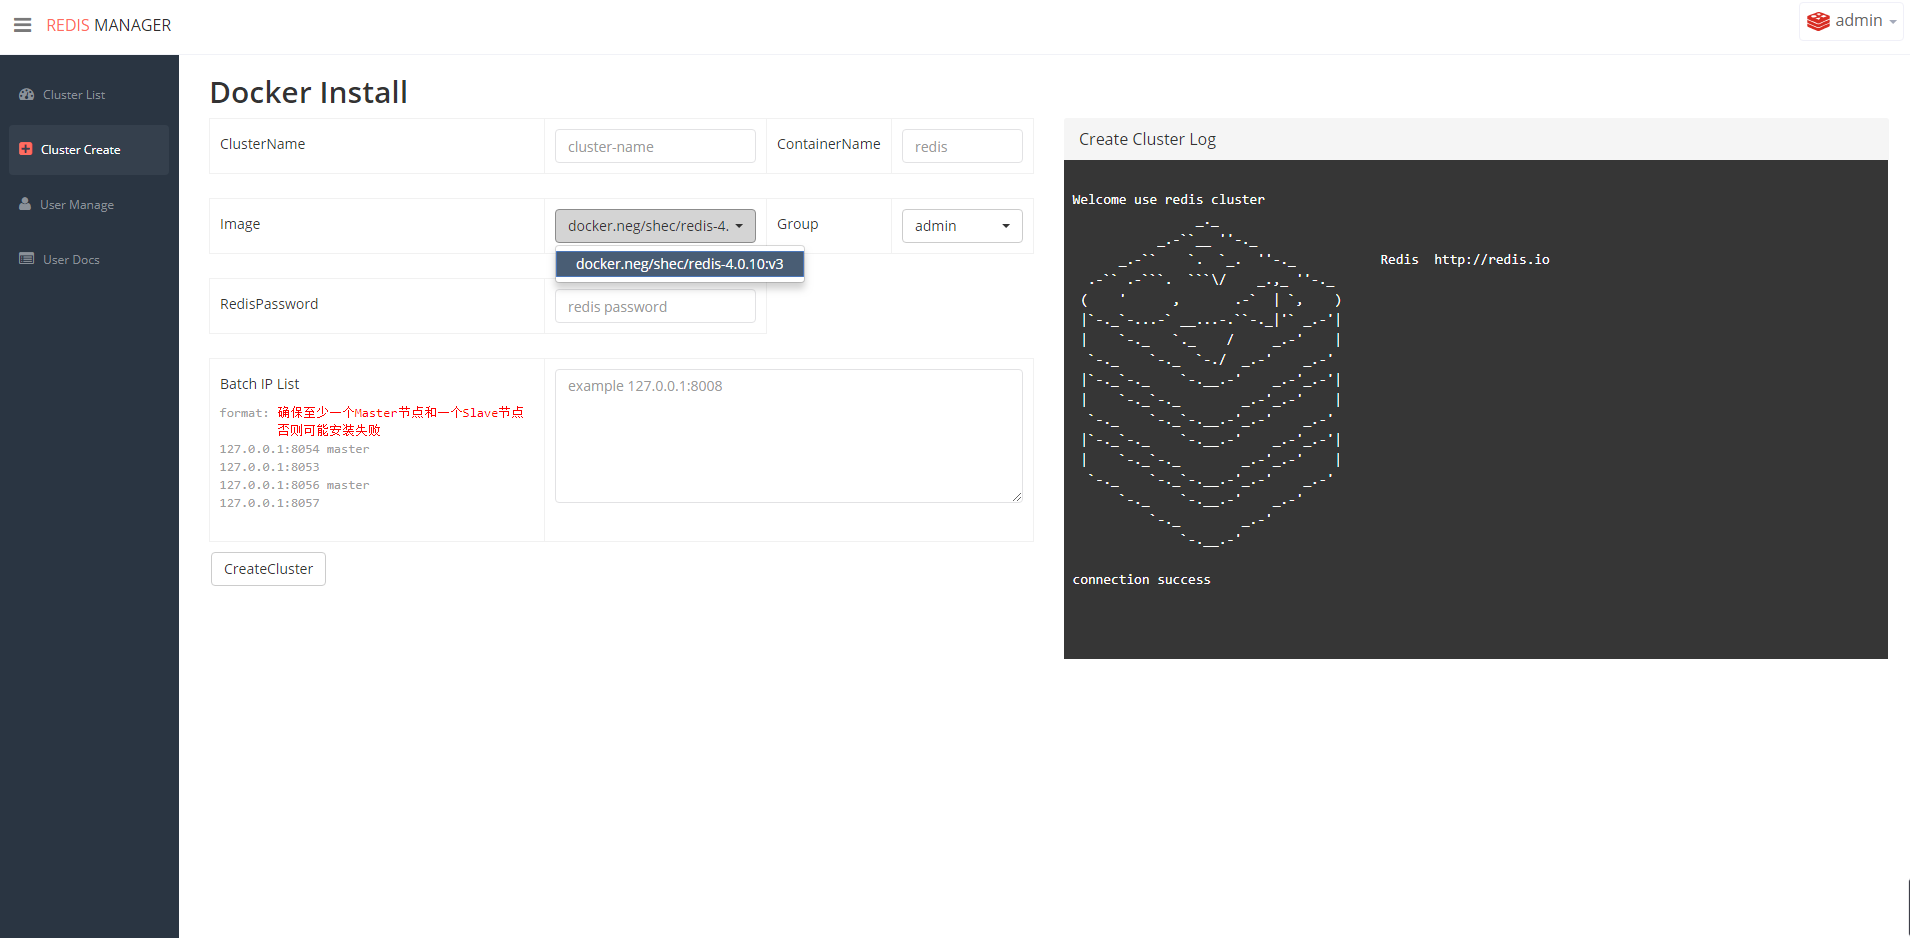Focus the ContainerName redis input field
Image resolution: width=1910 pixels, height=938 pixels.
click(x=962, y=146)
